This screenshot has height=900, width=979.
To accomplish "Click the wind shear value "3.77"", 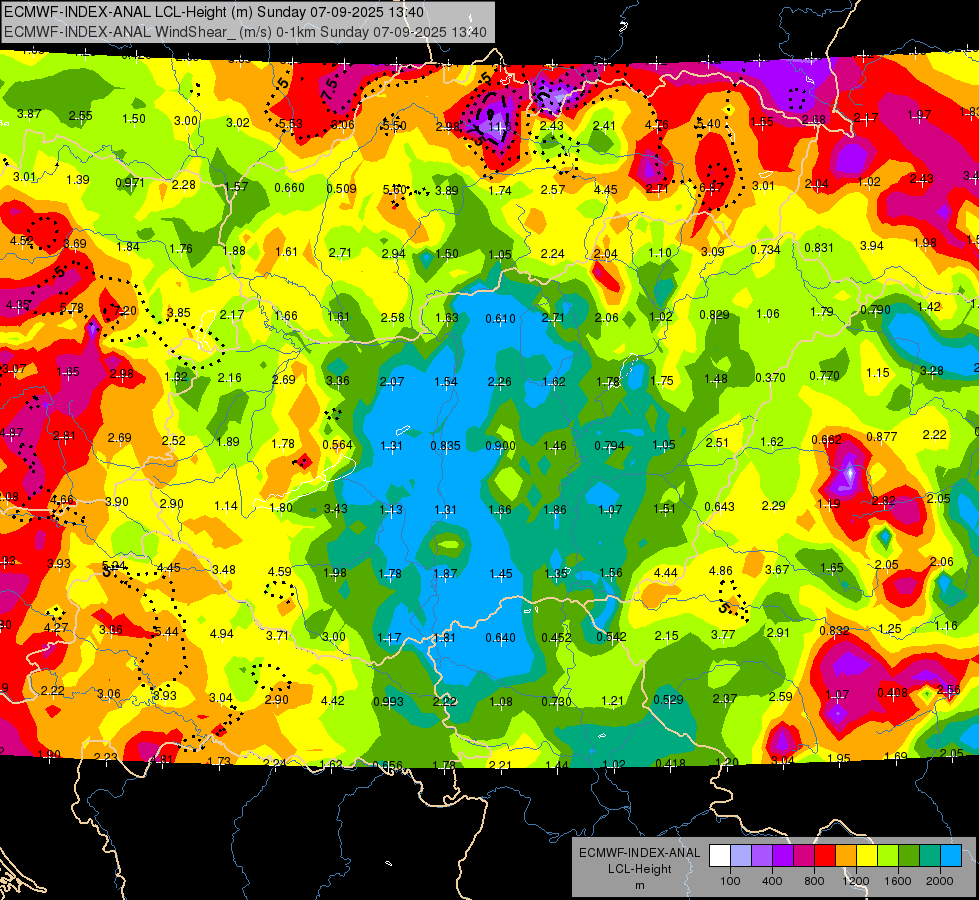I will (x=724, y=635).
